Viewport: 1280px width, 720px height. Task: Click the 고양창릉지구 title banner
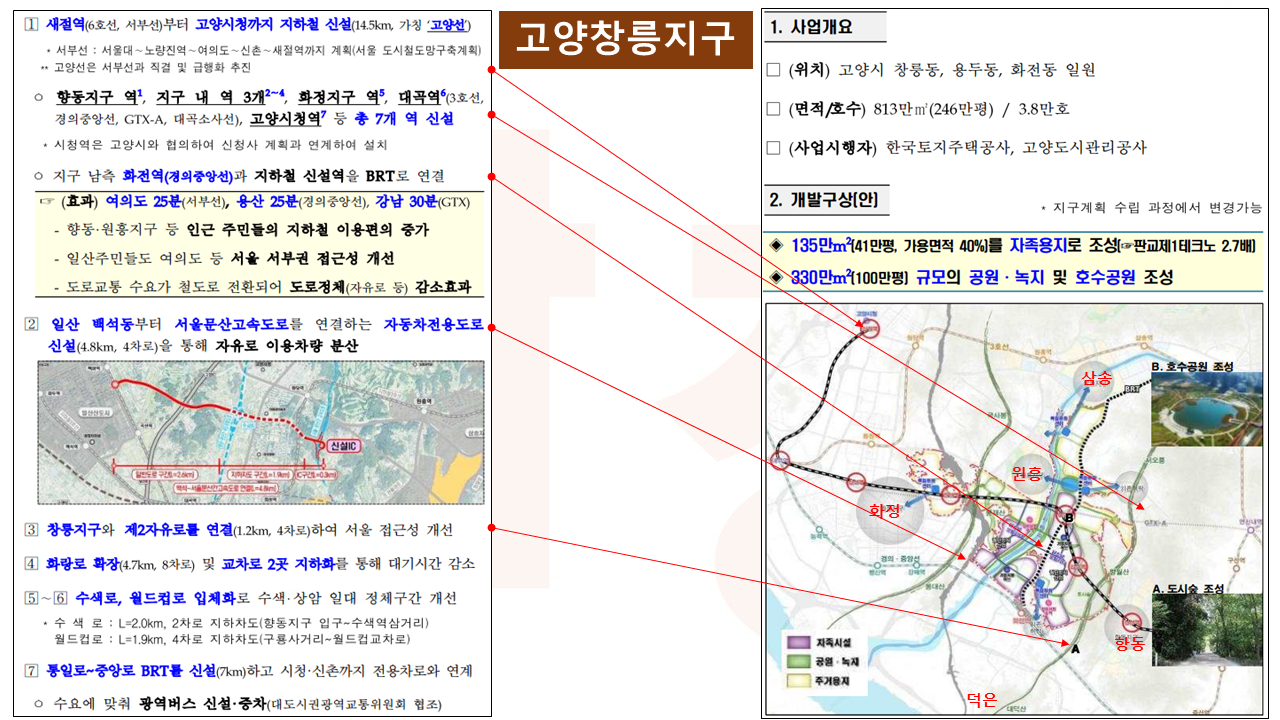(x=625, y=38)
